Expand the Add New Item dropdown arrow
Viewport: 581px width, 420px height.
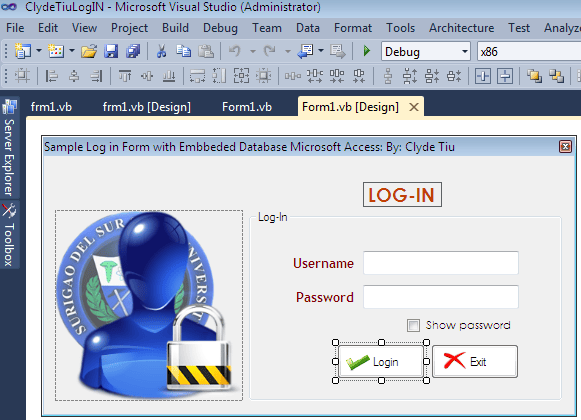(x=72, y=50)
